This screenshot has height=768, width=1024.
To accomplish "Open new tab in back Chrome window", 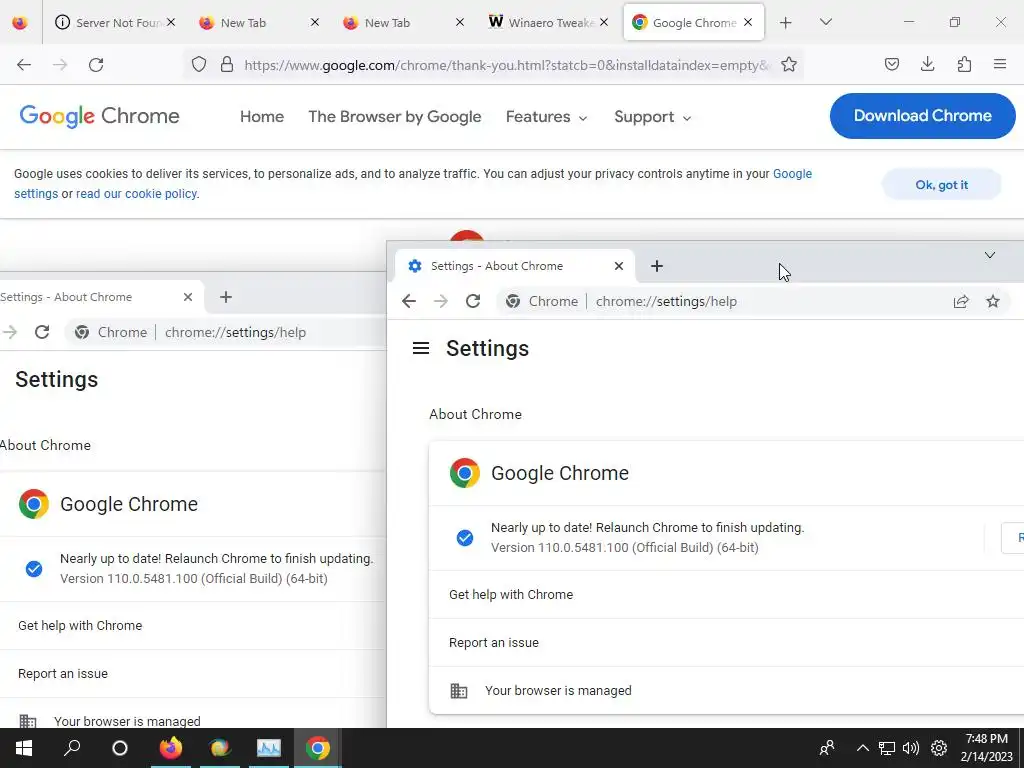I will pos(226,297).
